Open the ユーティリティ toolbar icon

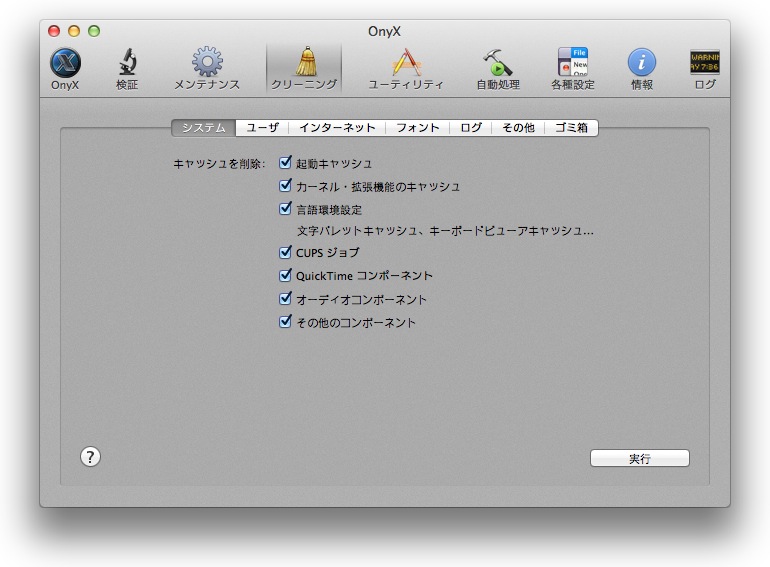(405, 64)
